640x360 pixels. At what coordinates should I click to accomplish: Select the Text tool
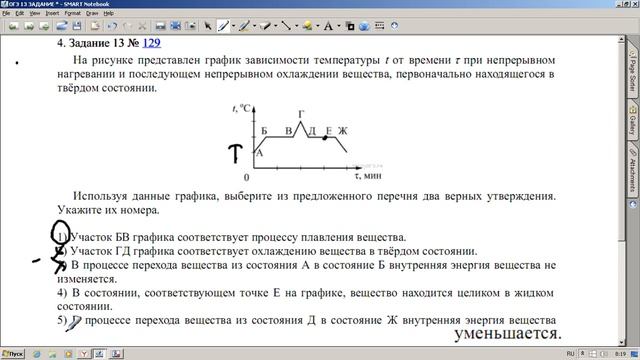(328, 26)
